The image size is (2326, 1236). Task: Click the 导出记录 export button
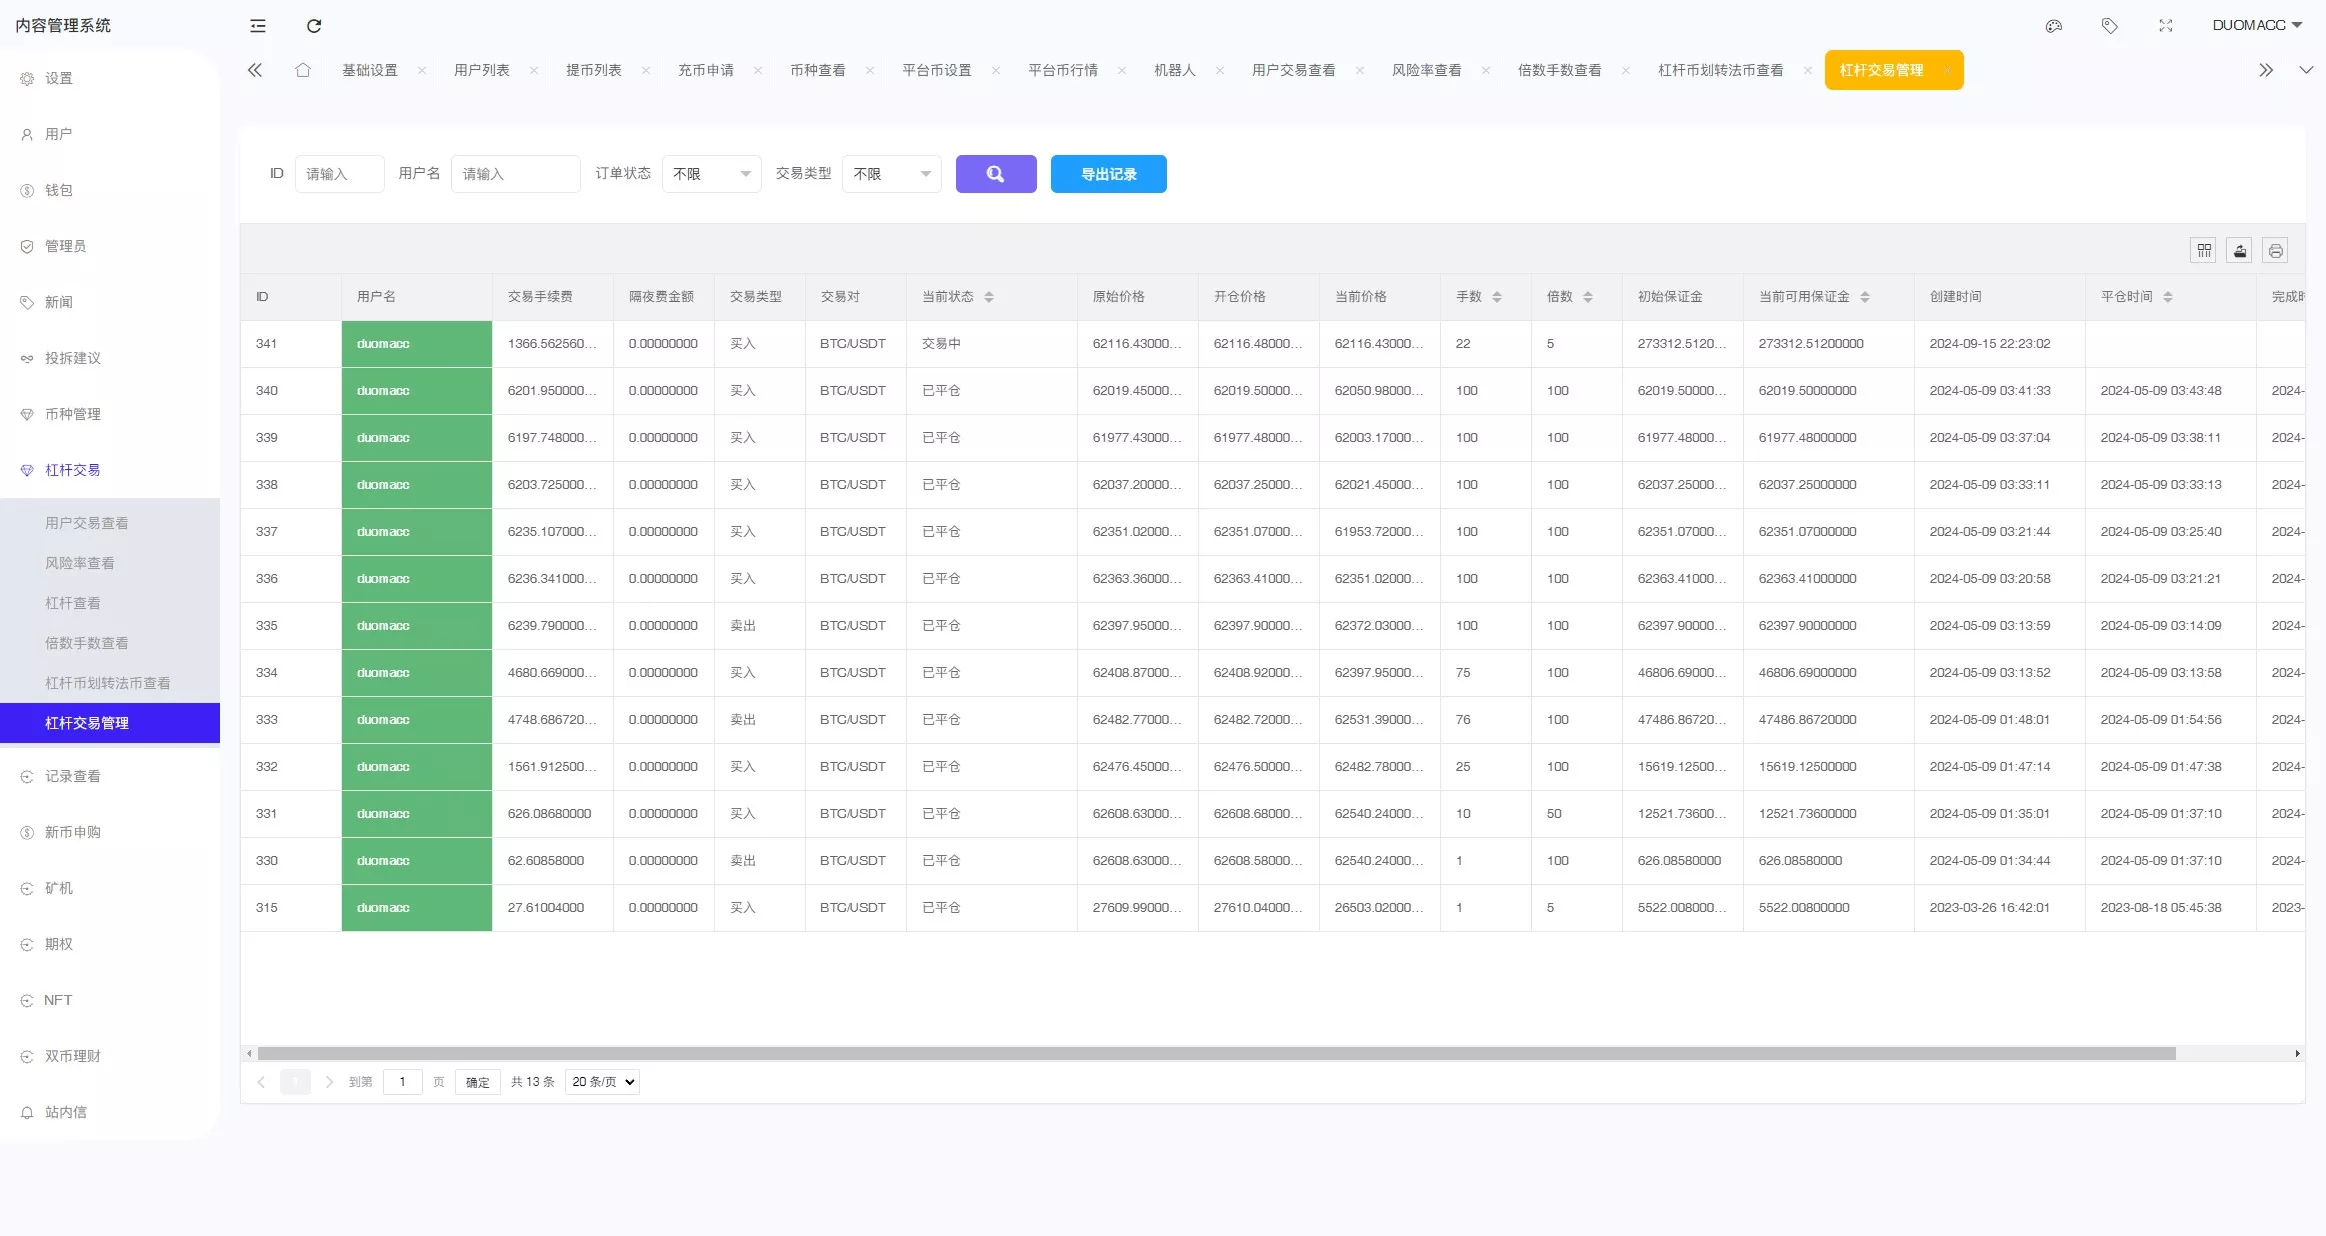1108,174
